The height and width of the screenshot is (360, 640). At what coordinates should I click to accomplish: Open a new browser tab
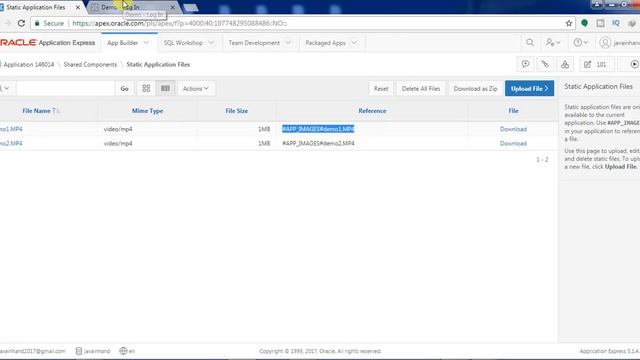point(191,7)
